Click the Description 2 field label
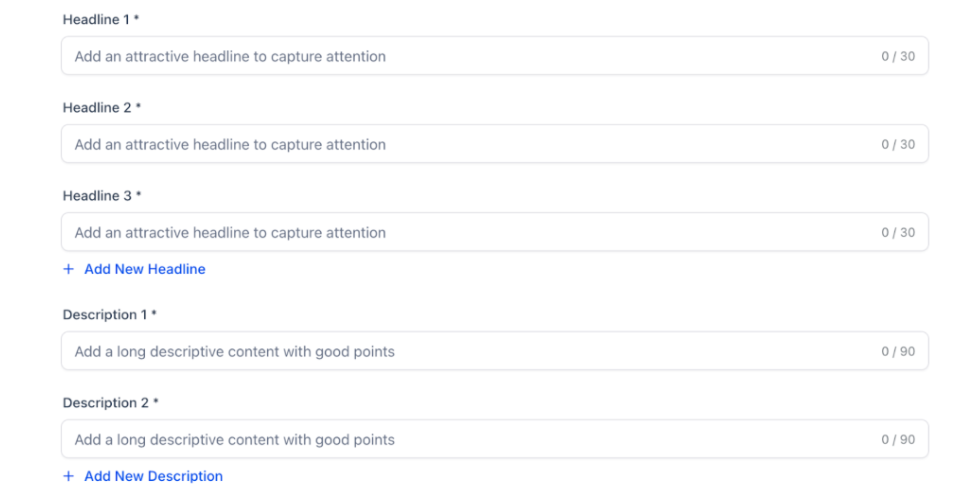975x496 pixels. pyautogui.click(x=106, y=403)
